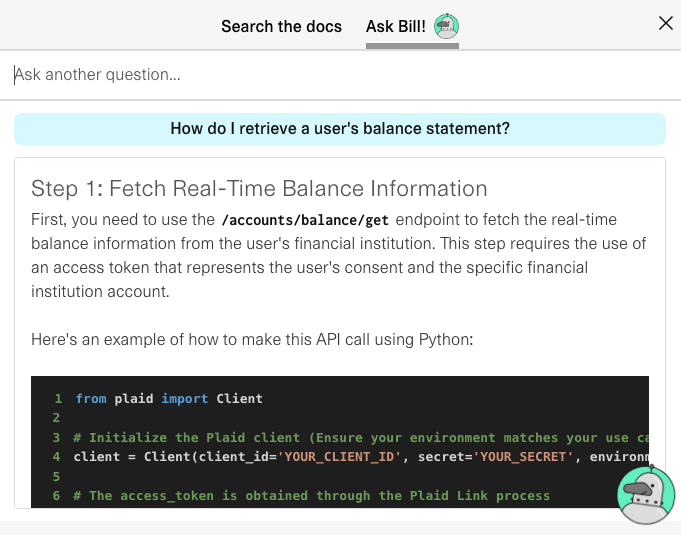This screenshot has height=535, width=681.
Task: Close the Ask Bill dialog with the X
Action: click(x=665, y=23)
